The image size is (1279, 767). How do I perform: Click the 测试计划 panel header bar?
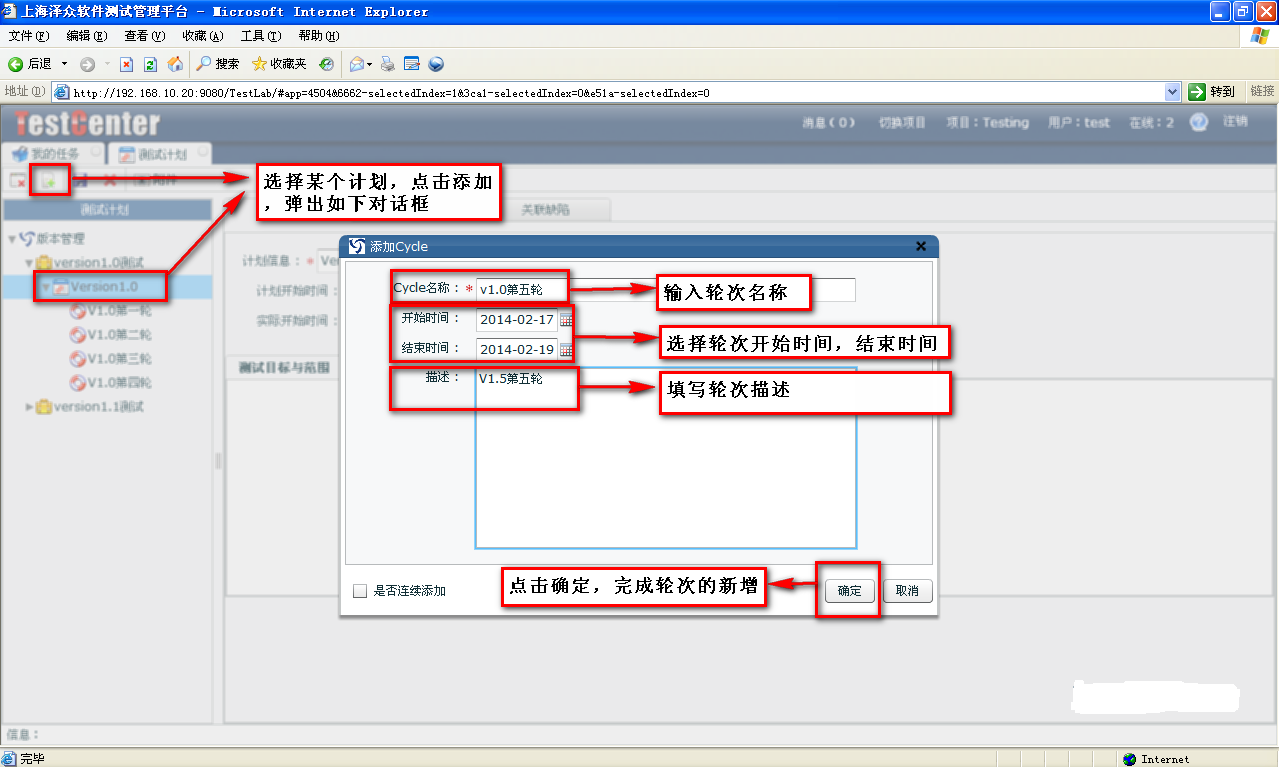(106, 211)
